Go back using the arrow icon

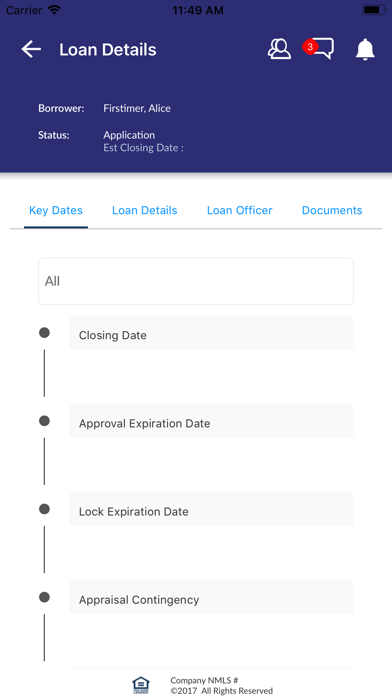(31, 49)
